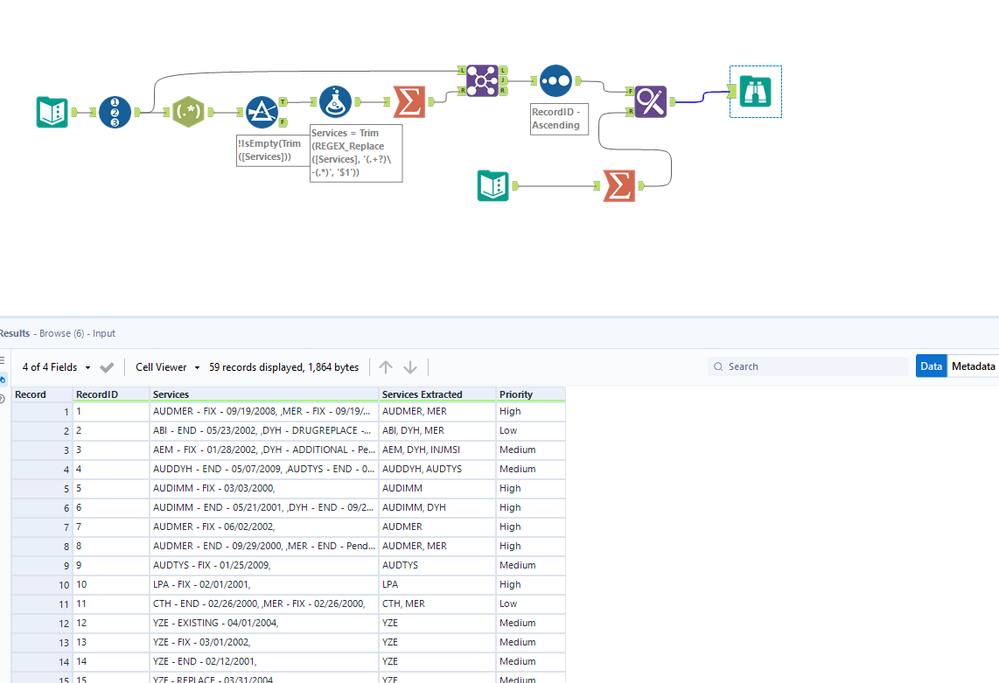999x683 pixels.
Task: Select cell 'YZE - END - 02/12/2001,'
Action: (264, 661)
